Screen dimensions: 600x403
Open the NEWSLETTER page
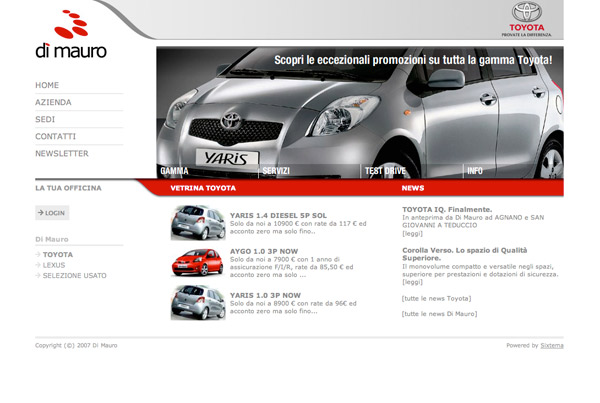pos(62,153)
